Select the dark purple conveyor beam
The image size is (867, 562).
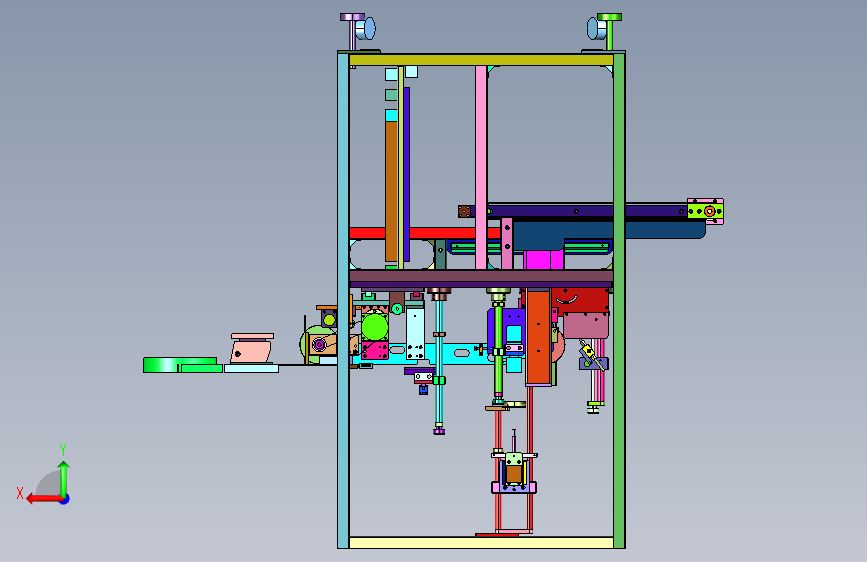tap(583, 211)
